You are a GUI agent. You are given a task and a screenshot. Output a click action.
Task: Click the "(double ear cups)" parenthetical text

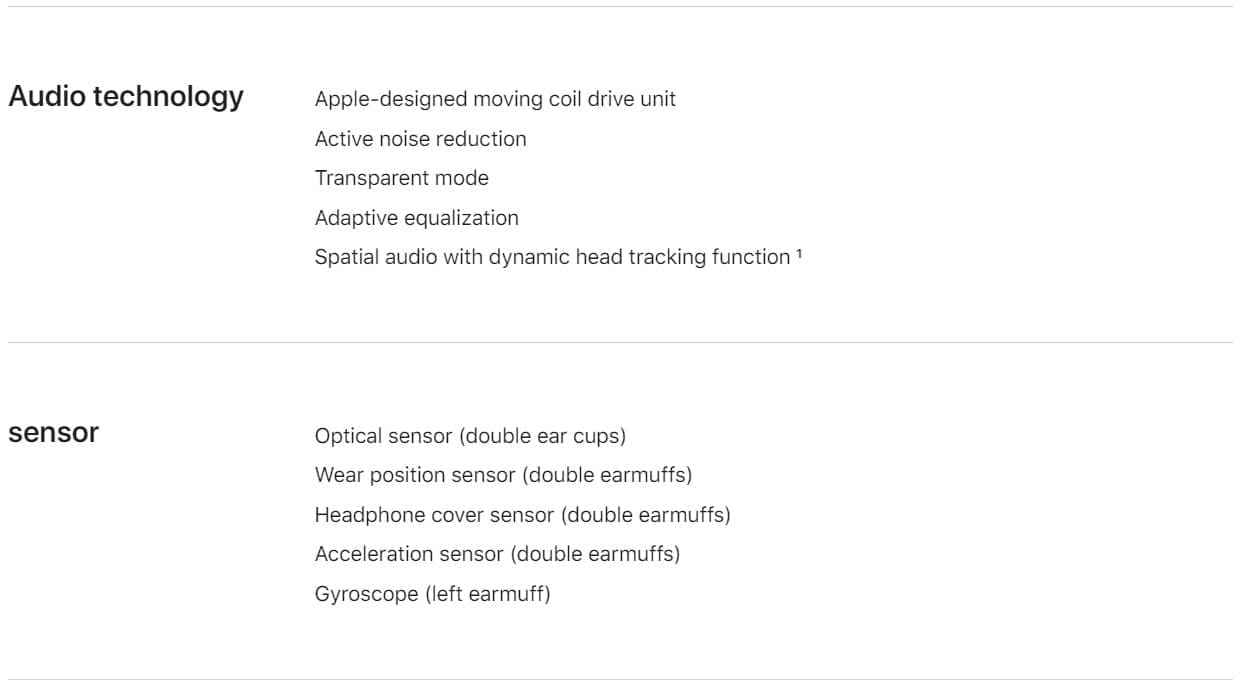546,436
